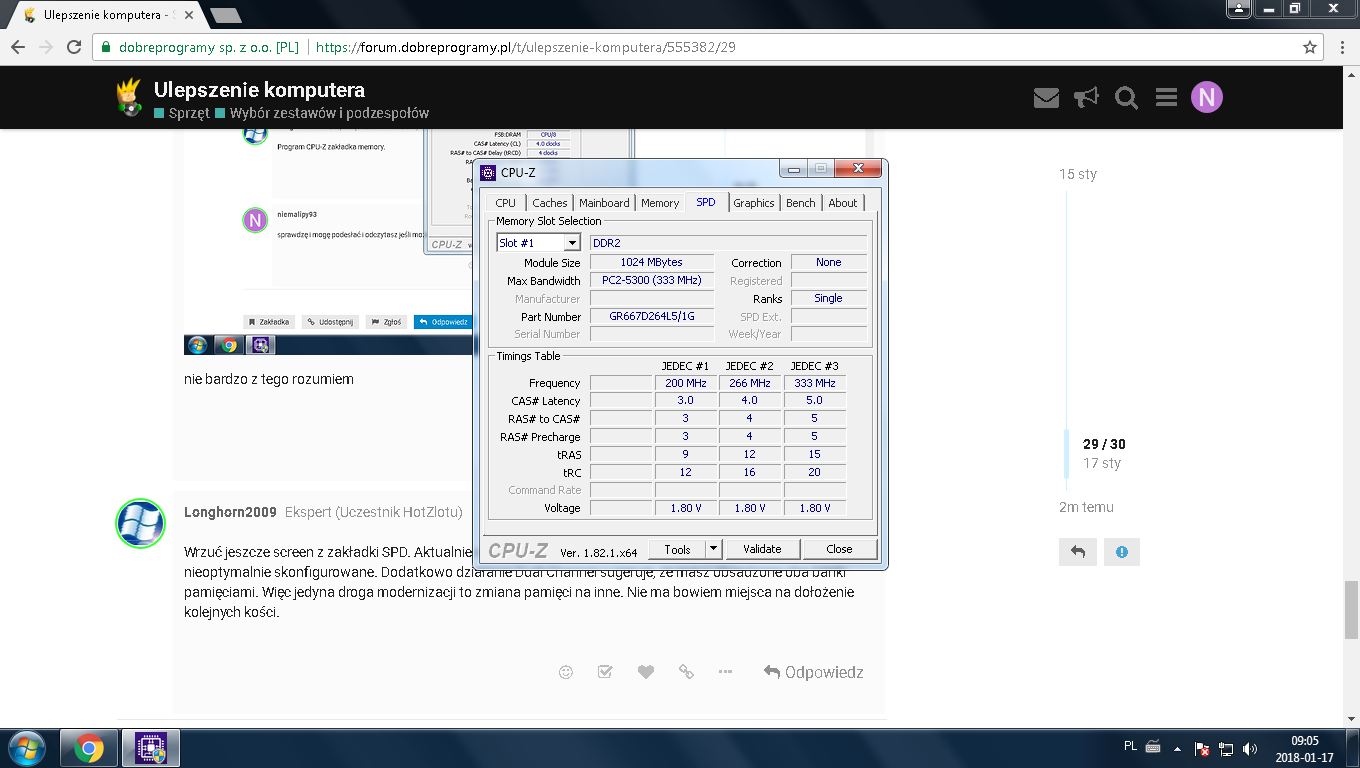Image resolution: width=1360 pixels, height=768 pixels.
Task: Click the Tools button in CPU-Z
Action: 677,549
